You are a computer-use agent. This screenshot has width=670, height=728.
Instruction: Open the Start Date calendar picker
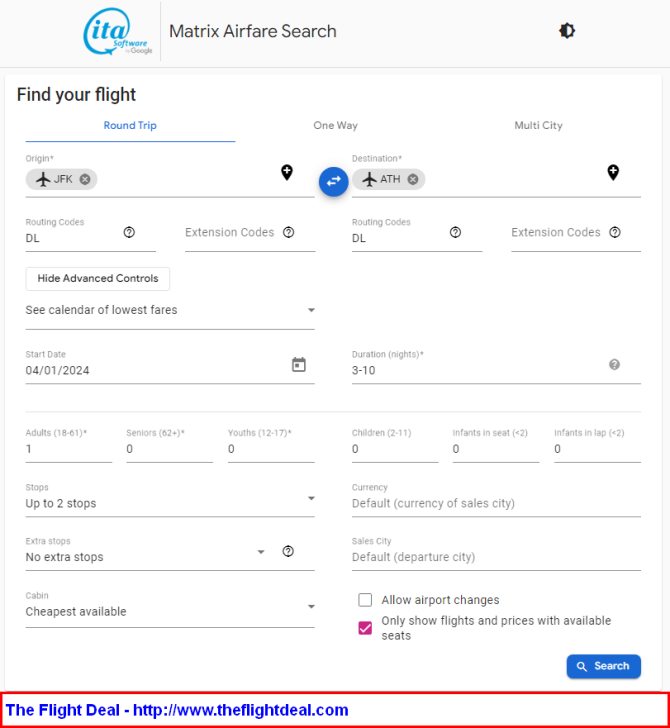coord(299,364)
